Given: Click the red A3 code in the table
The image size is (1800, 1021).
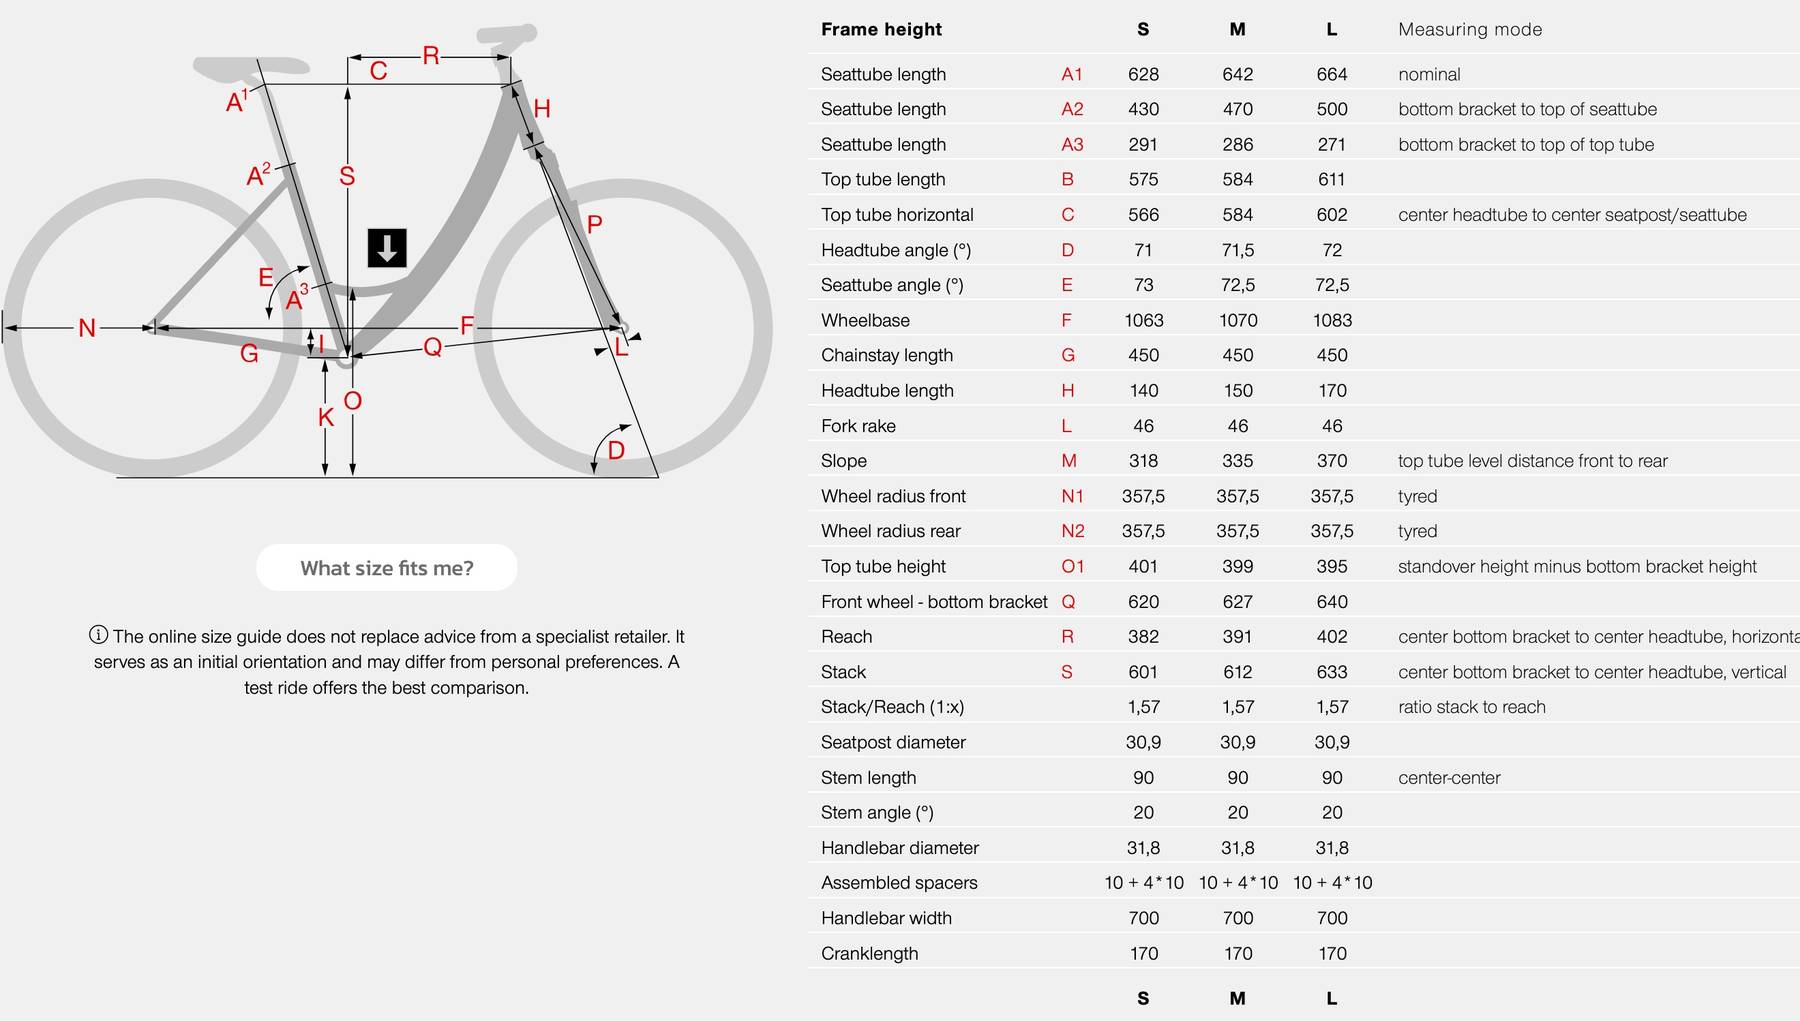Looking at the screenshot, I should 1072,144.
